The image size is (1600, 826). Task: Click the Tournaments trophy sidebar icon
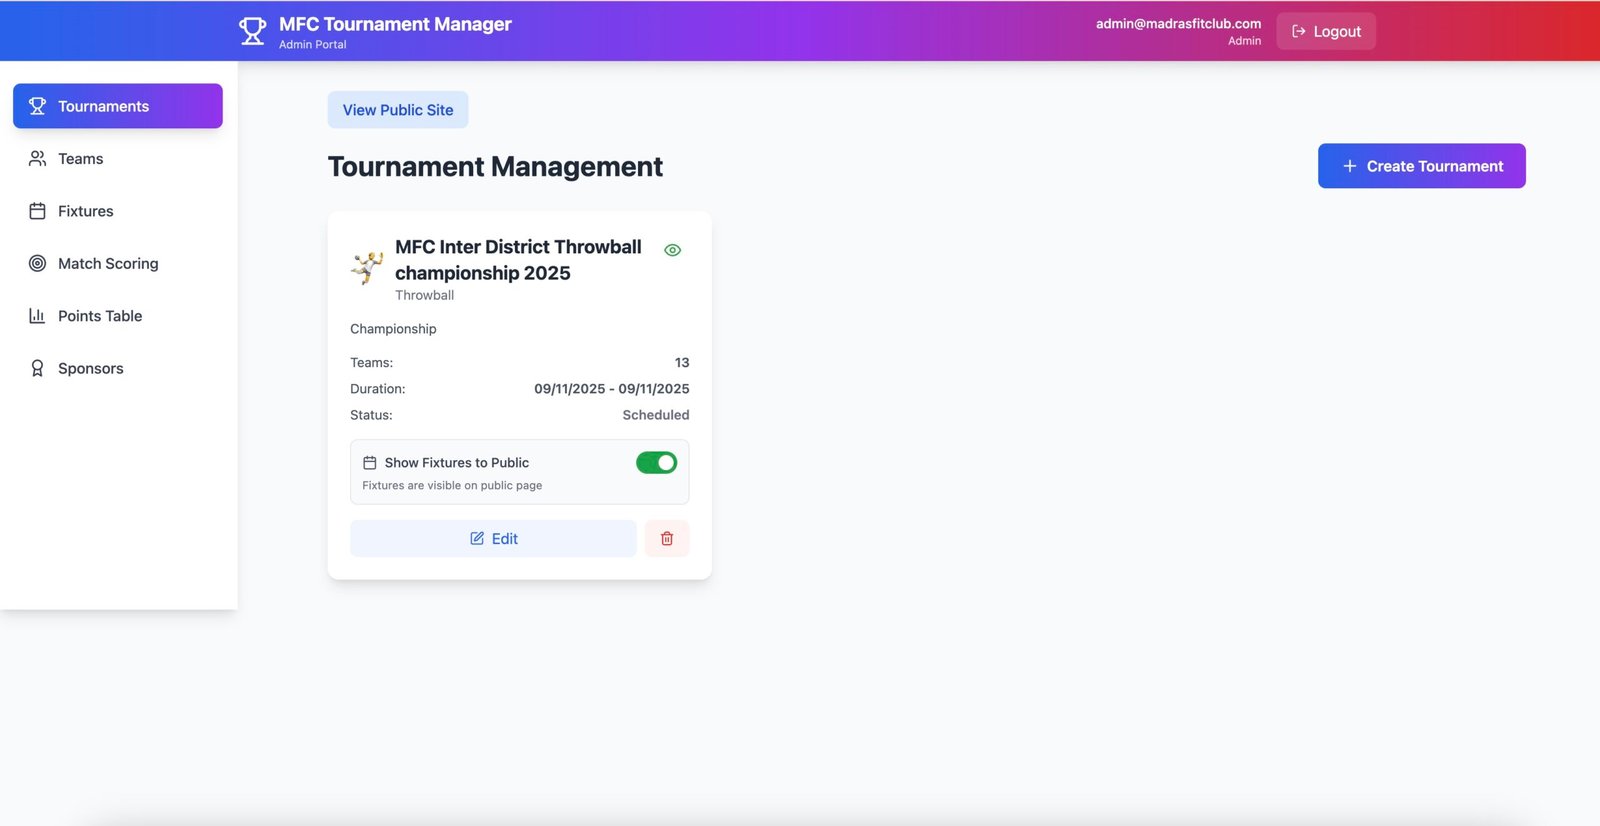click(x=37, y=106)
